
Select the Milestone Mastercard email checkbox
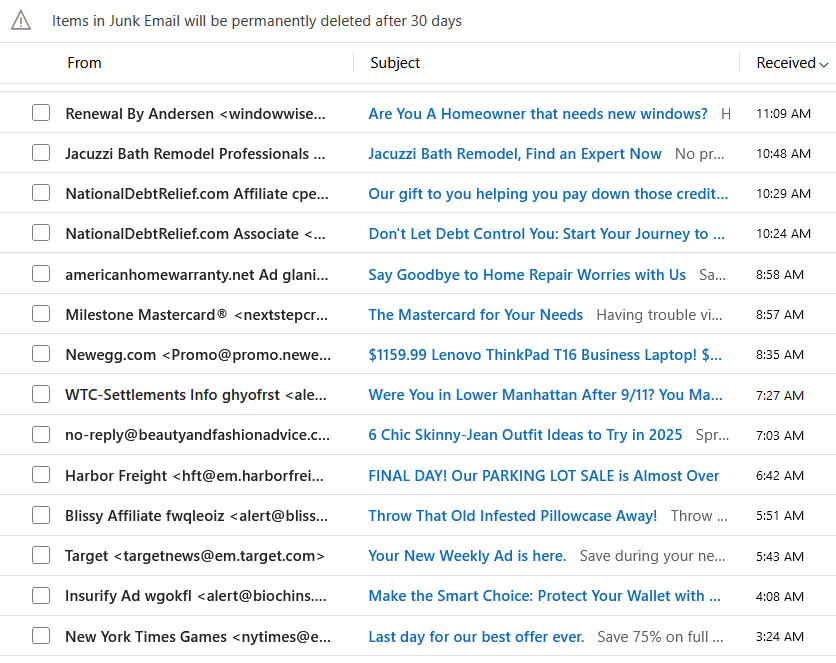tap(41, 314)
